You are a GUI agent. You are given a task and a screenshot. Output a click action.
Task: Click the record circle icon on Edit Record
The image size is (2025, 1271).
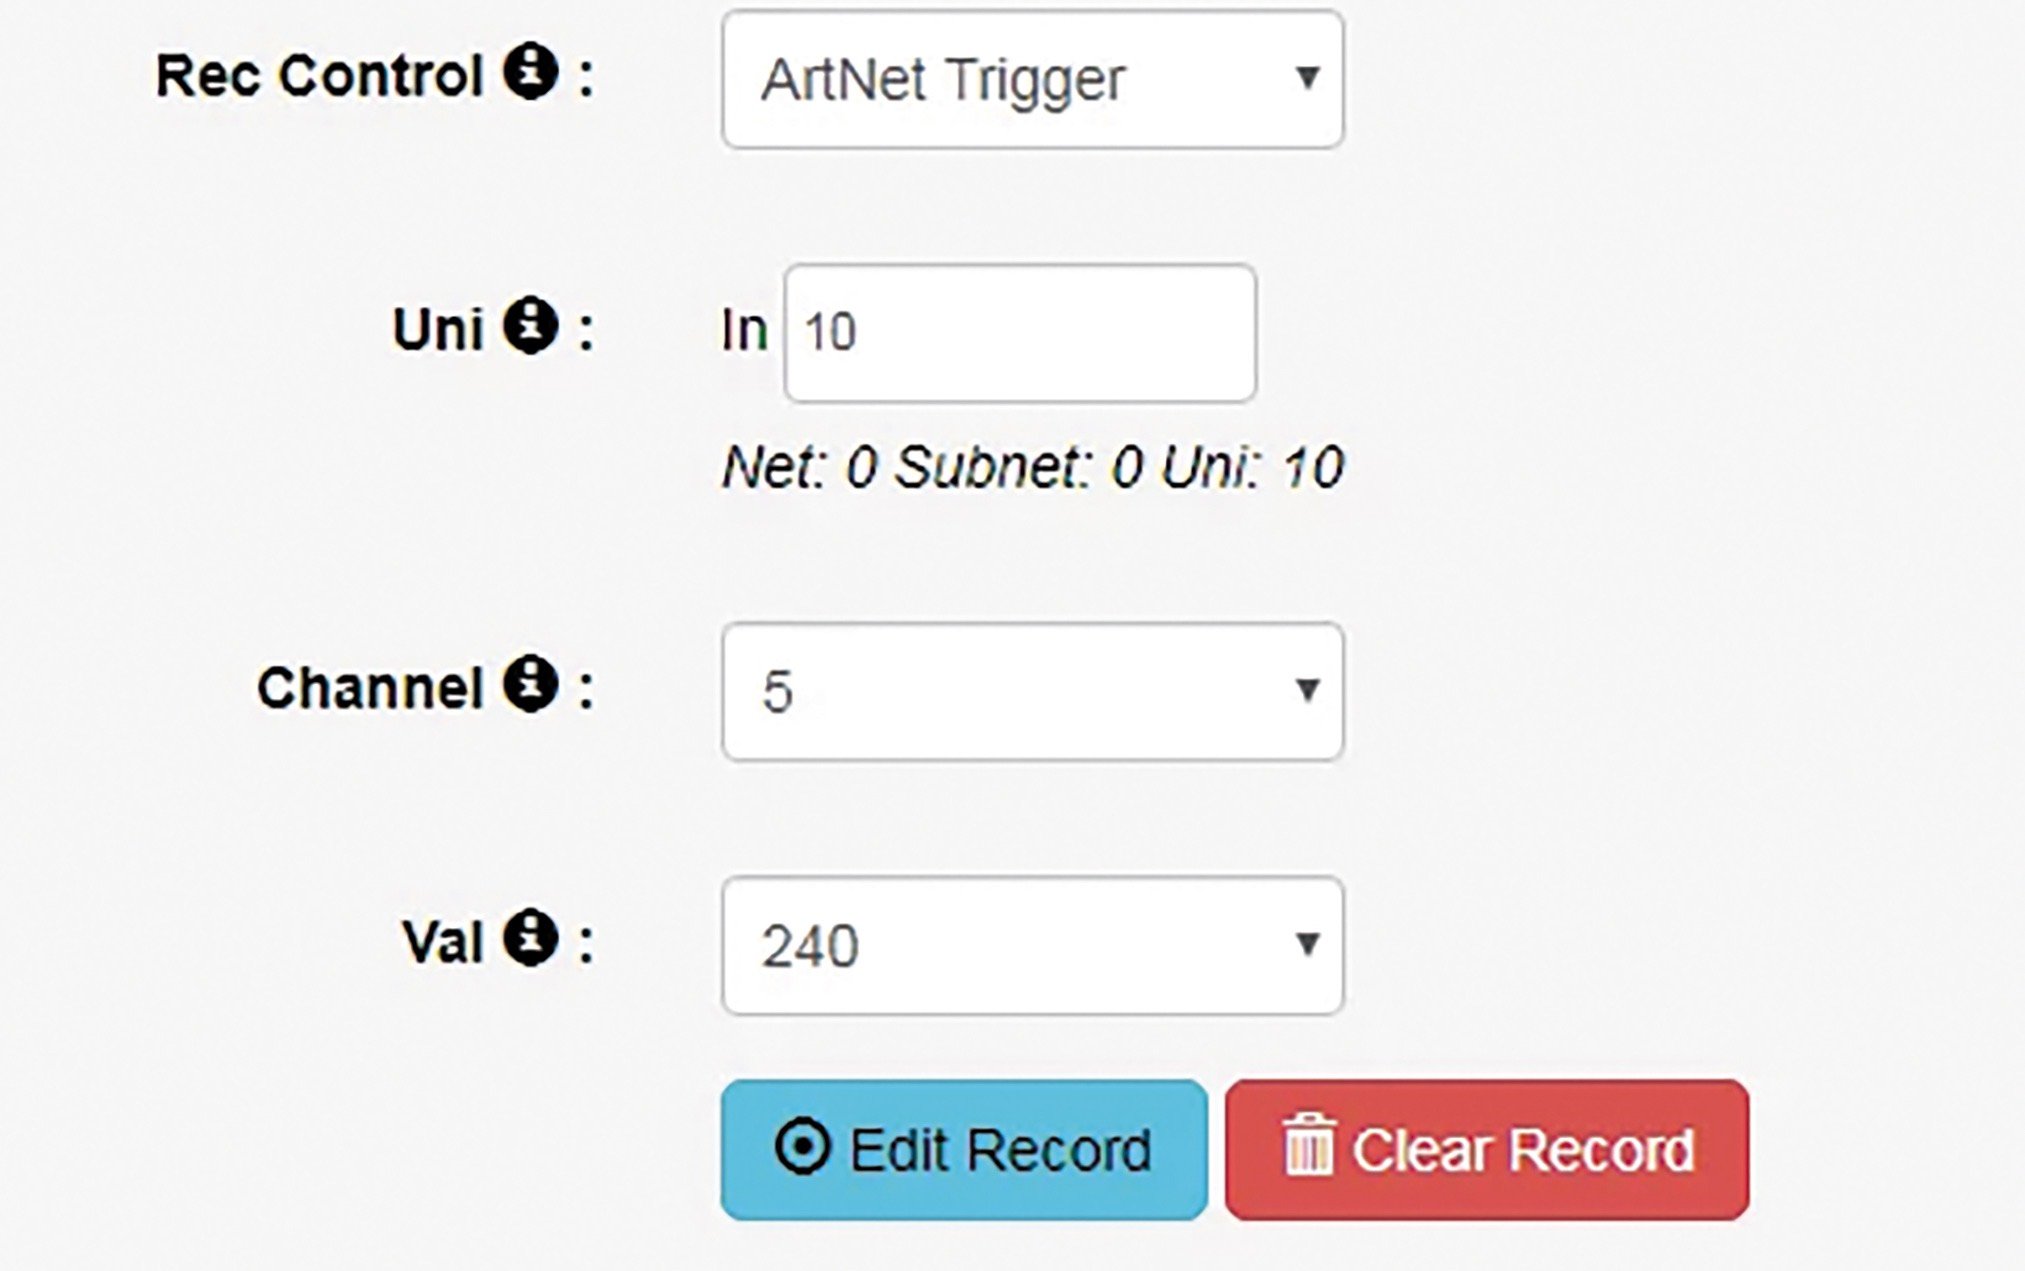tap(802, 1146)
